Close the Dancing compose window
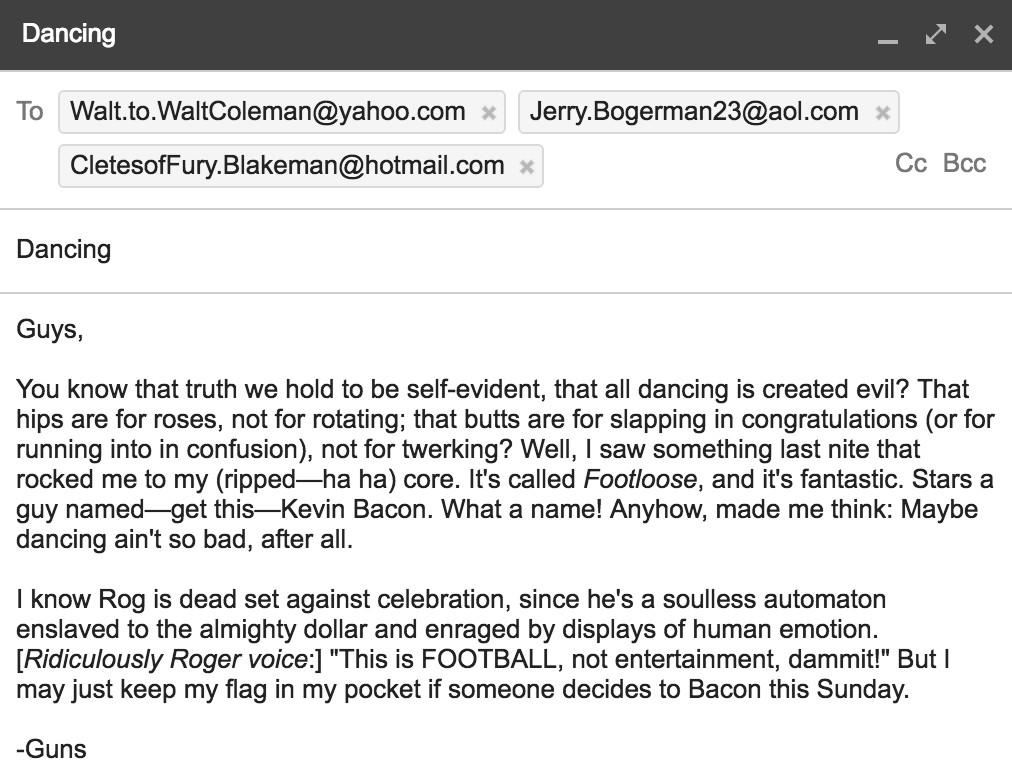1012x784 pixels. [984, 34]
